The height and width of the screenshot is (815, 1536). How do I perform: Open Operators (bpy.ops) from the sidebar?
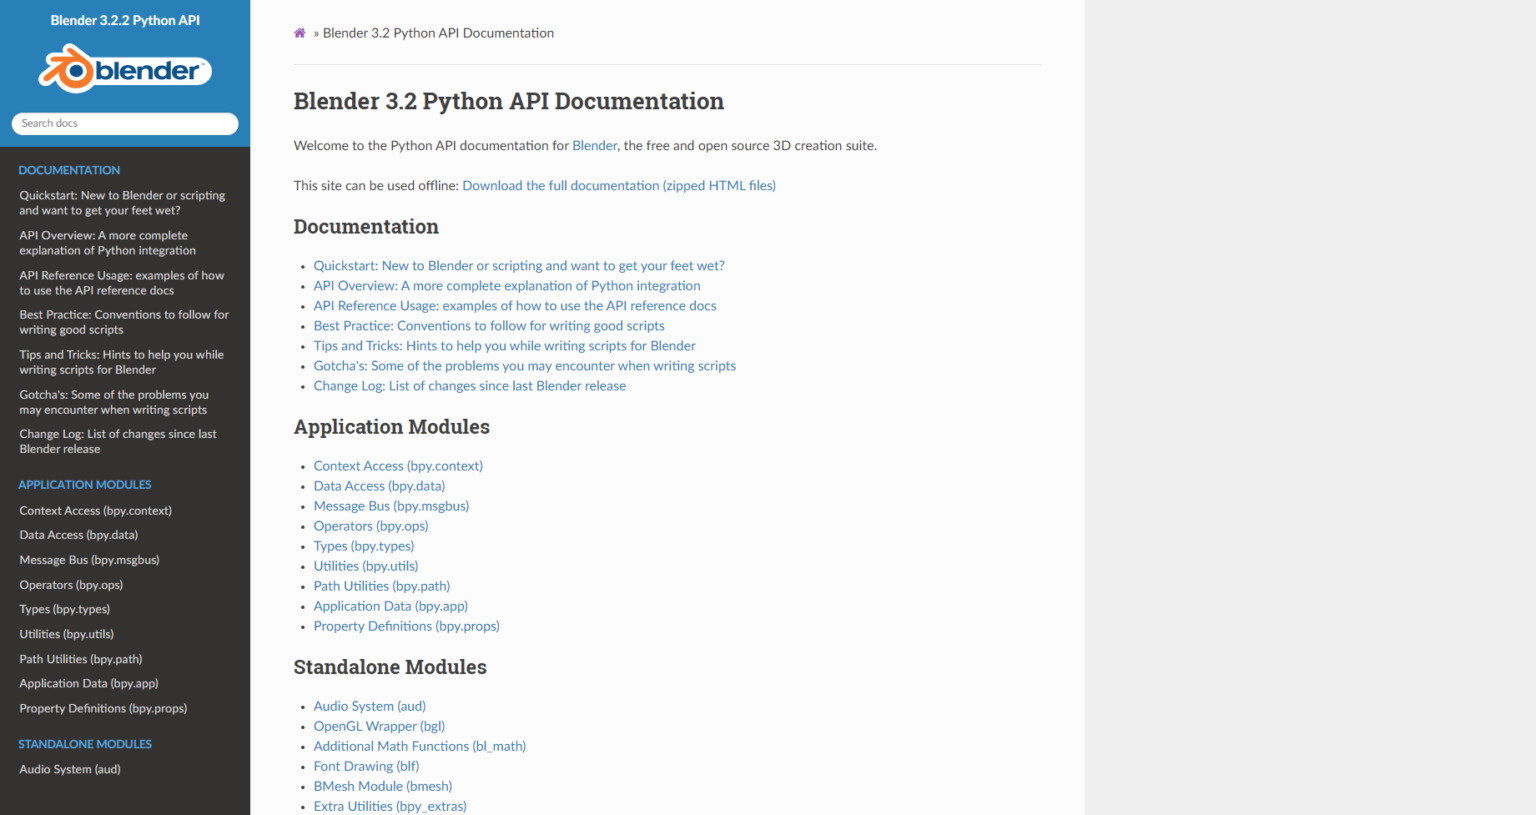(70, 584)
